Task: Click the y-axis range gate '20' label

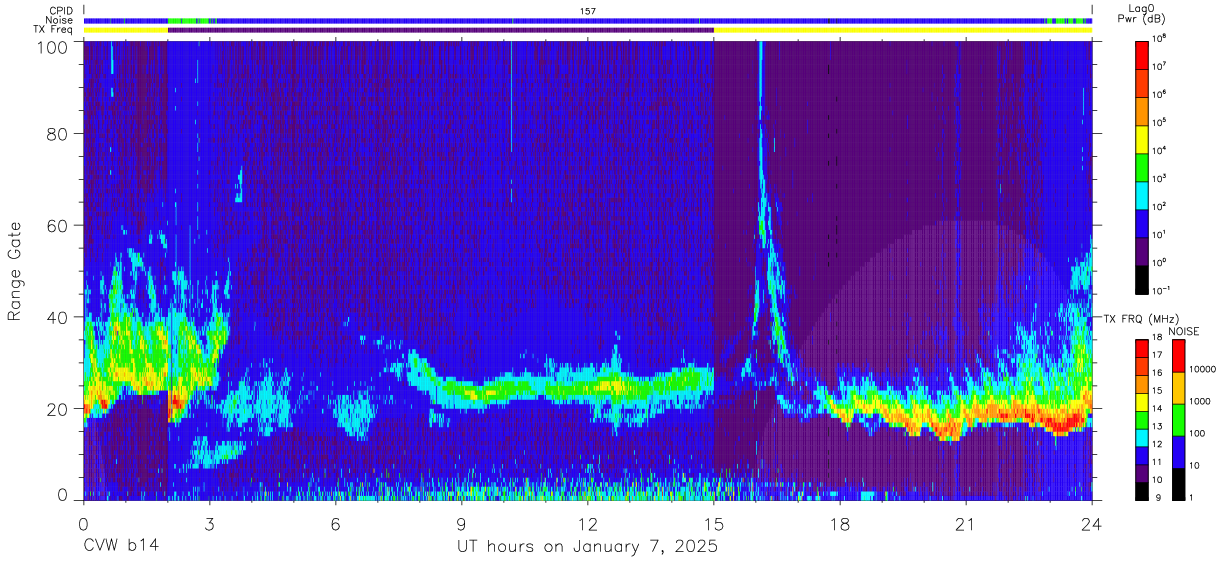Action: coord(58,408)
